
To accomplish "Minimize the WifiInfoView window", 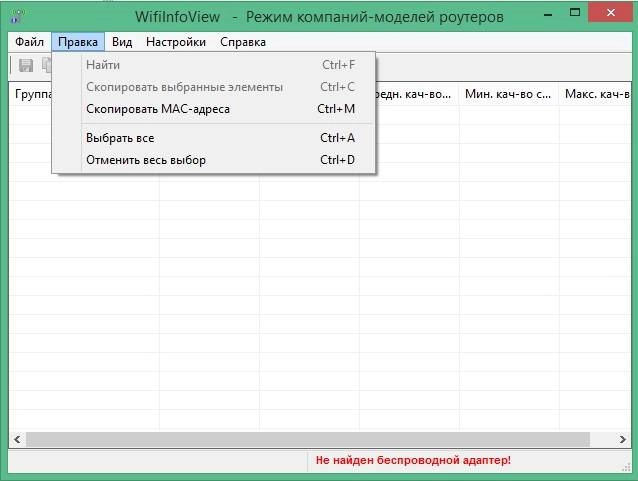I will [x=548, y=14].
